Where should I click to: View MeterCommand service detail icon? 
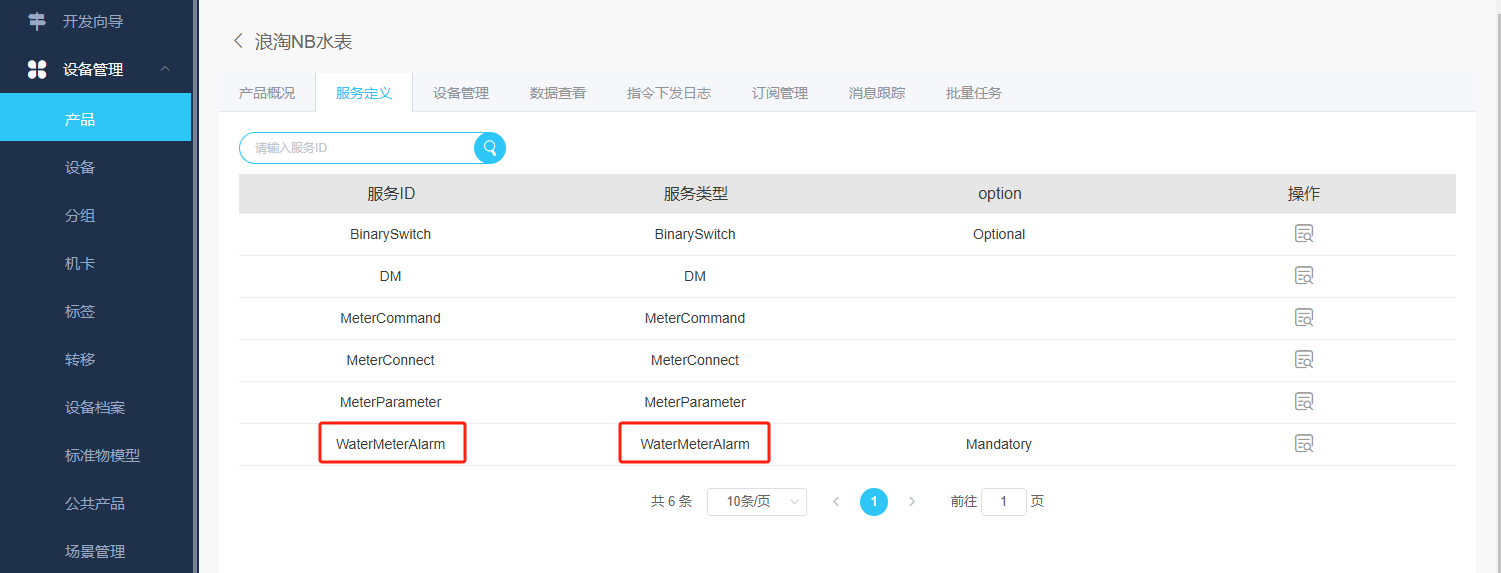point(1304,318)
